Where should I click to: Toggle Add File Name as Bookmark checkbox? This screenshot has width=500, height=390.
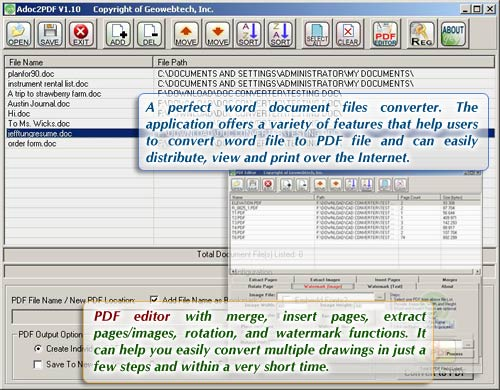(154, 300)
